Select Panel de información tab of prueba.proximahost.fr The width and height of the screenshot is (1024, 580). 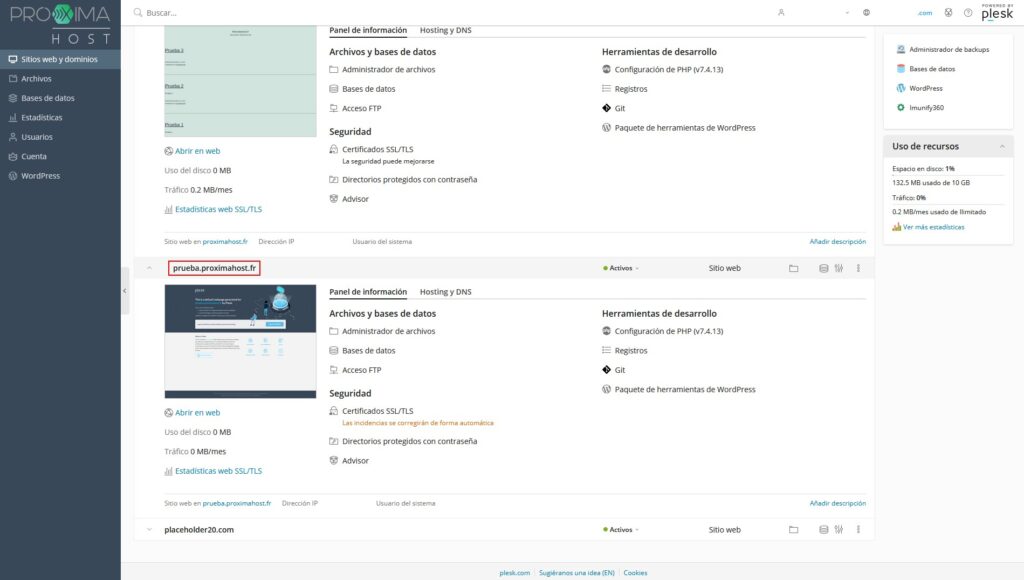(x=368, y=292)
